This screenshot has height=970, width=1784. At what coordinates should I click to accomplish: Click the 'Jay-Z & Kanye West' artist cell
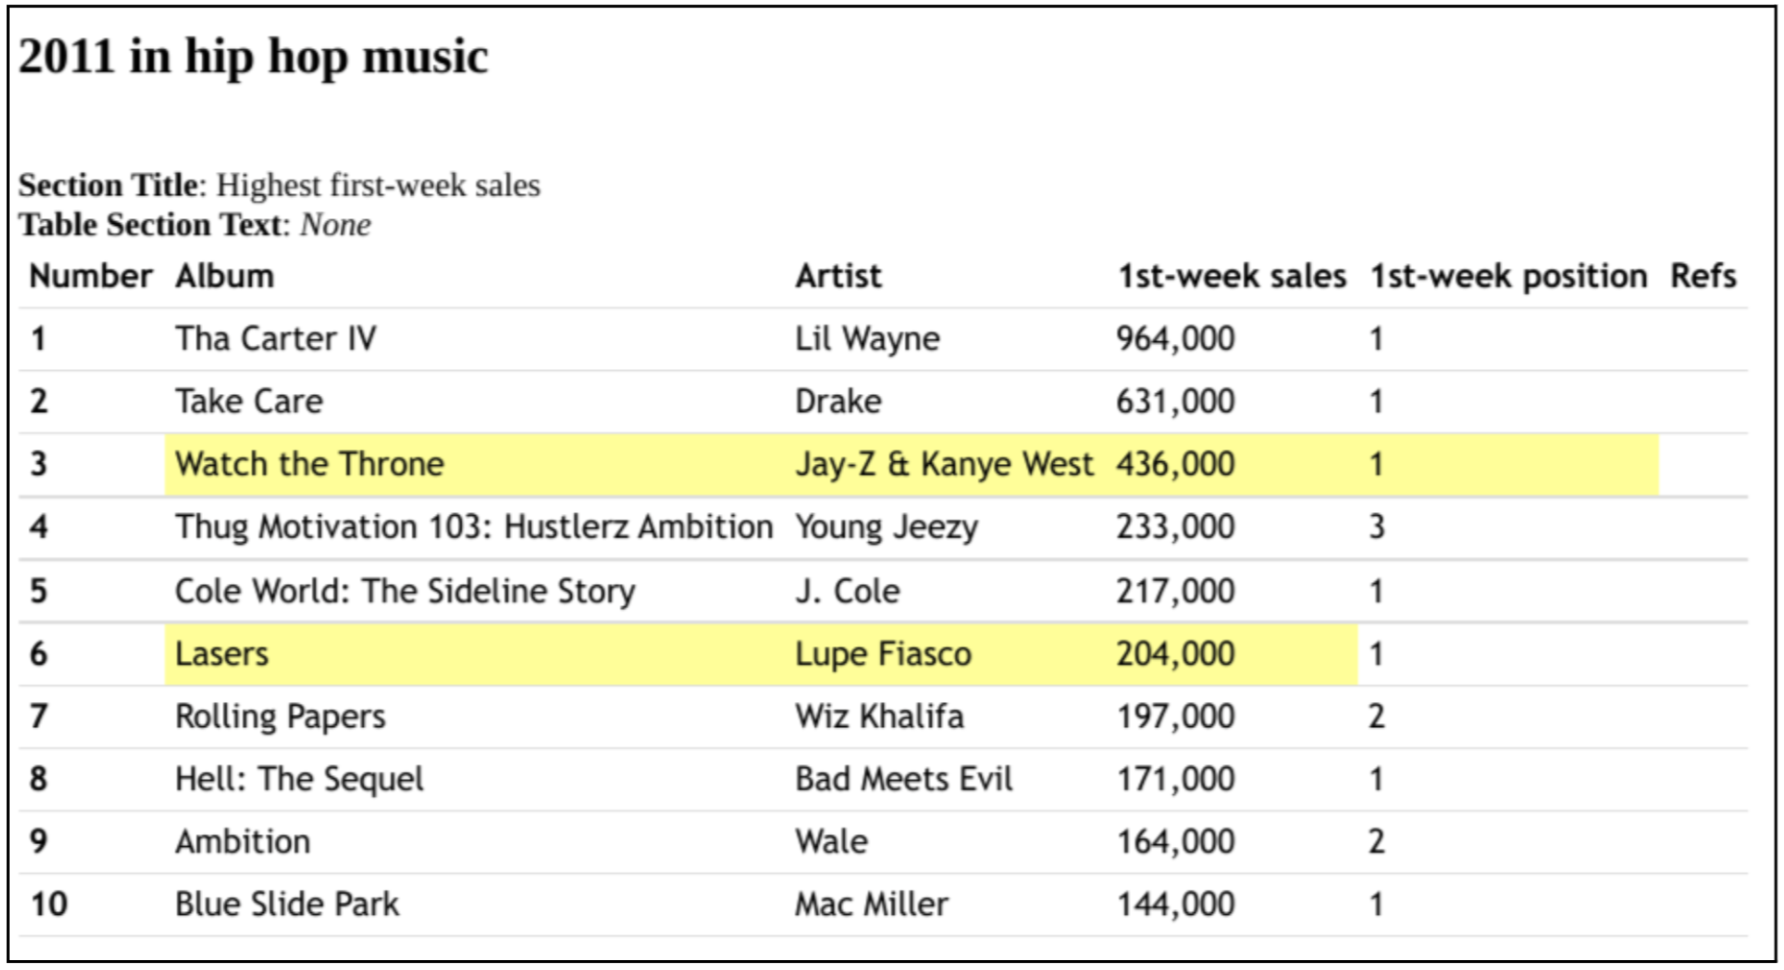point(944,465)
